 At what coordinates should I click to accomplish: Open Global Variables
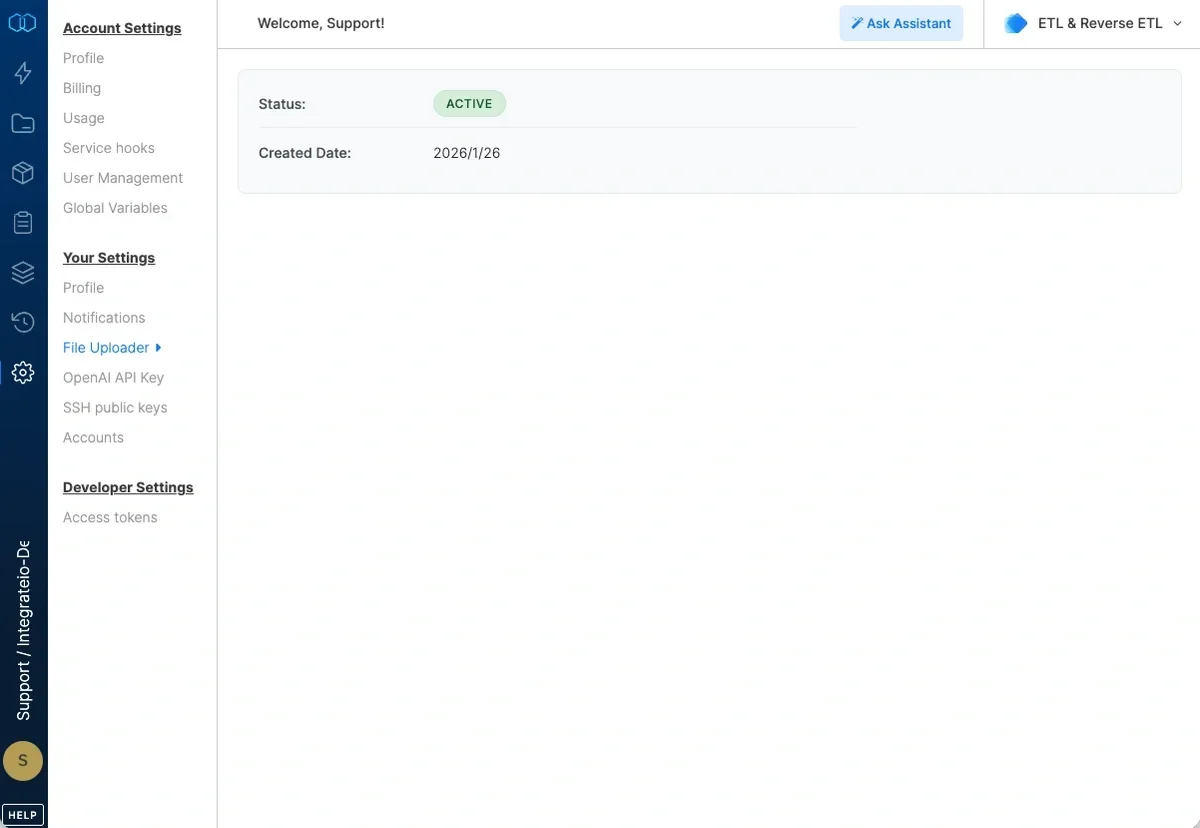pyautogui.click(x=115, y=208)
